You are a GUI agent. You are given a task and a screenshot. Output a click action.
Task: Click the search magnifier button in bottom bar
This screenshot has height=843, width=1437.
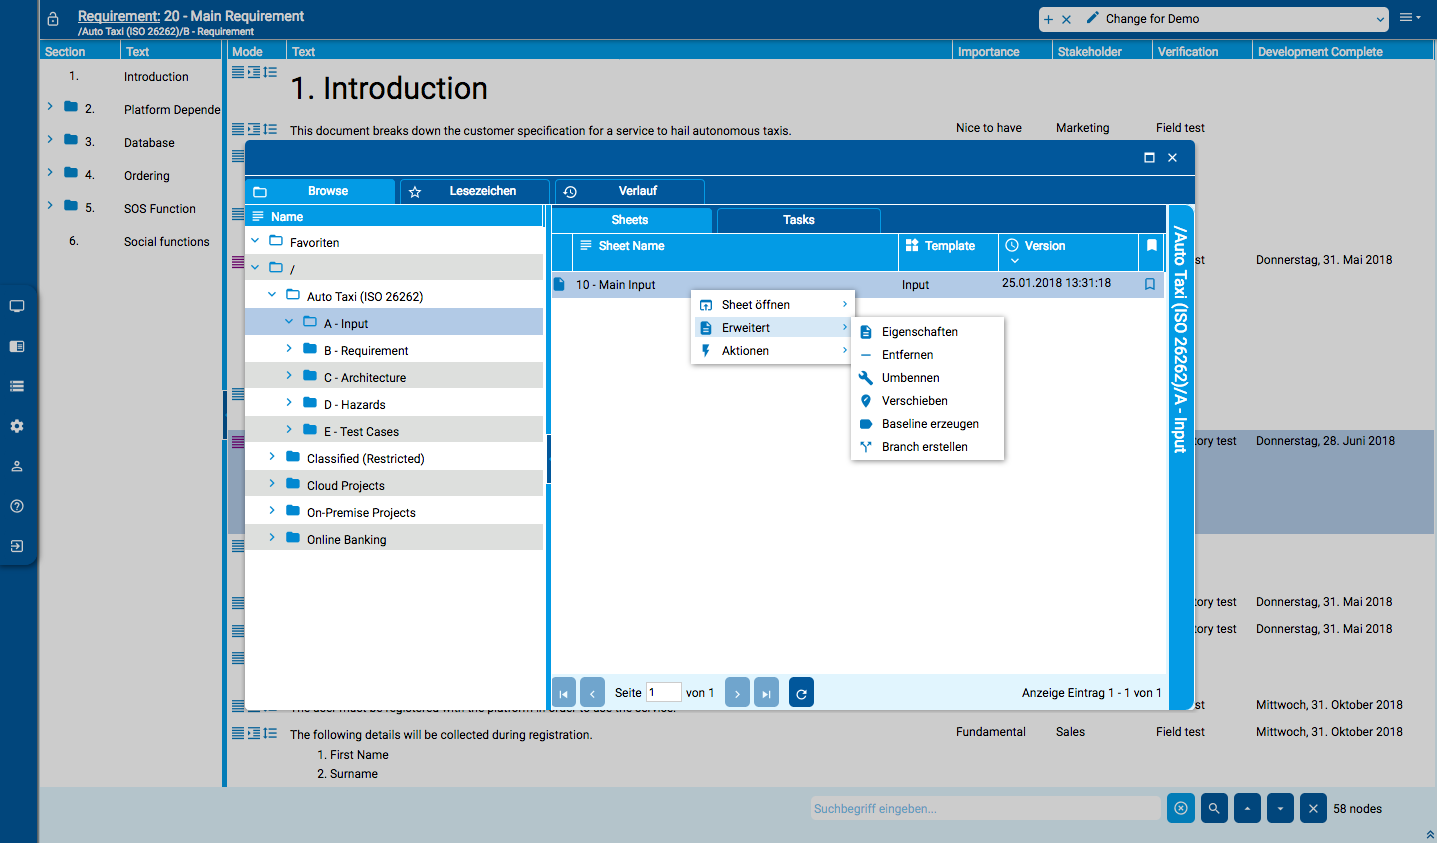[x=1214, y=808]
